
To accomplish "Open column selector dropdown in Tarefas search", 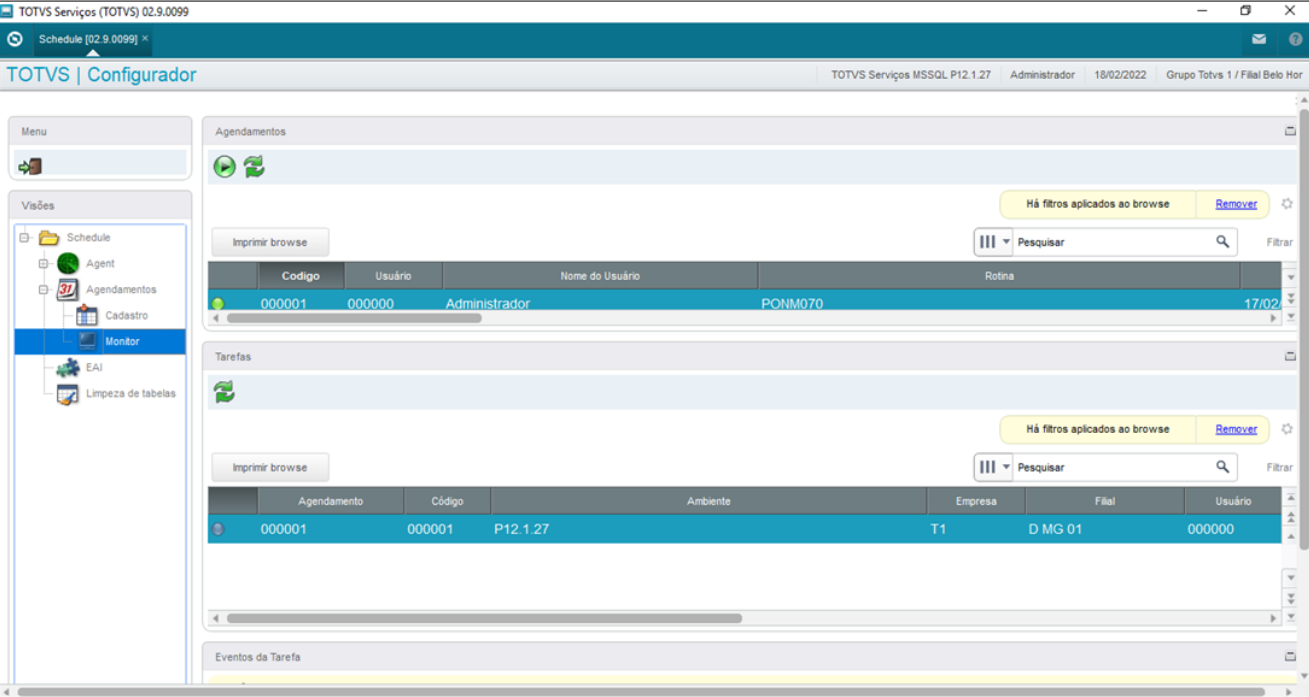I will point(994,467).
